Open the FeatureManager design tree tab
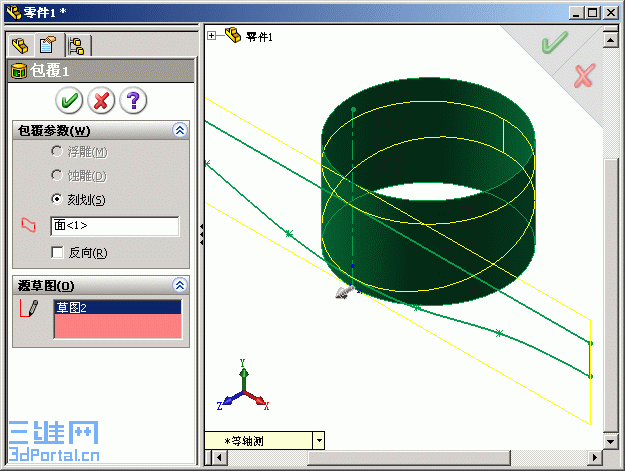This screenshot has width=625, height=471. tap(20, 46)
